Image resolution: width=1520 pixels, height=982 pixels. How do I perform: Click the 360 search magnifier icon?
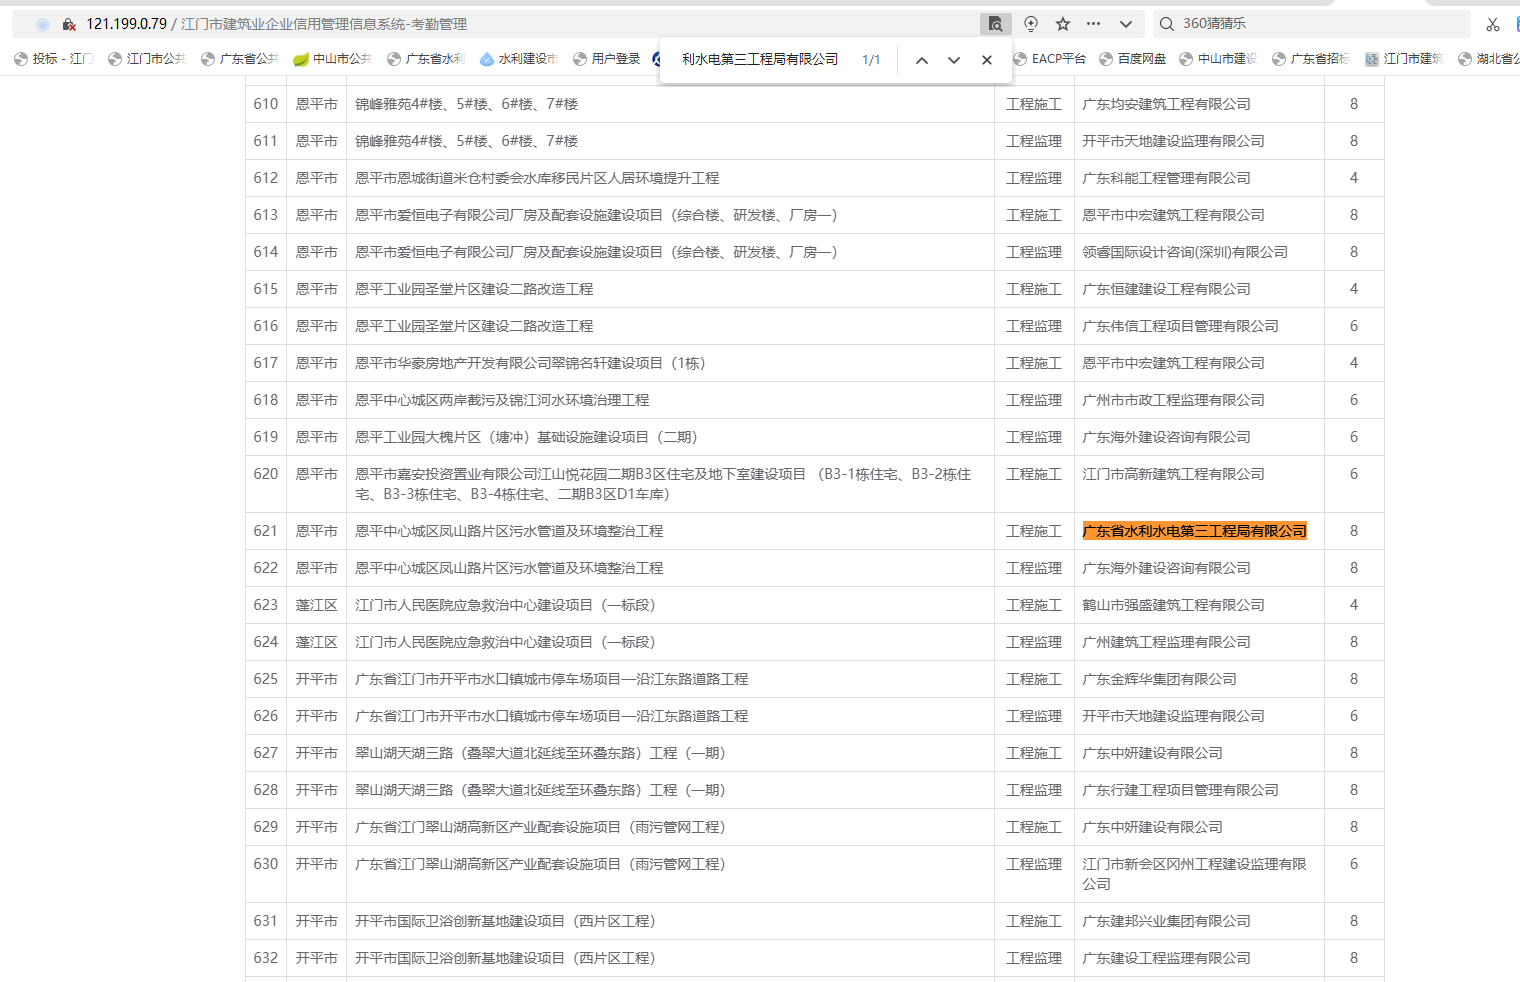[x=1166, y=24]
